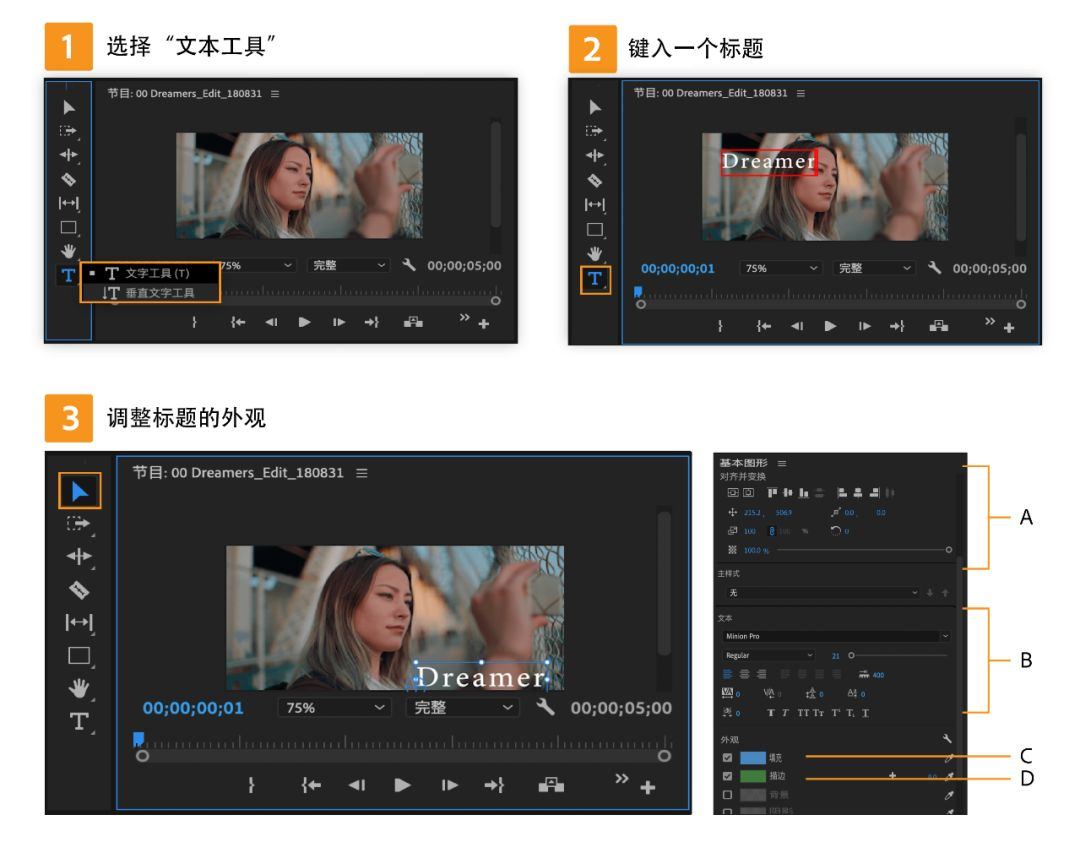The image size is (1080, 842).
Task: Play the clip in step 3 monitor
Action: [x=403, y=785]
